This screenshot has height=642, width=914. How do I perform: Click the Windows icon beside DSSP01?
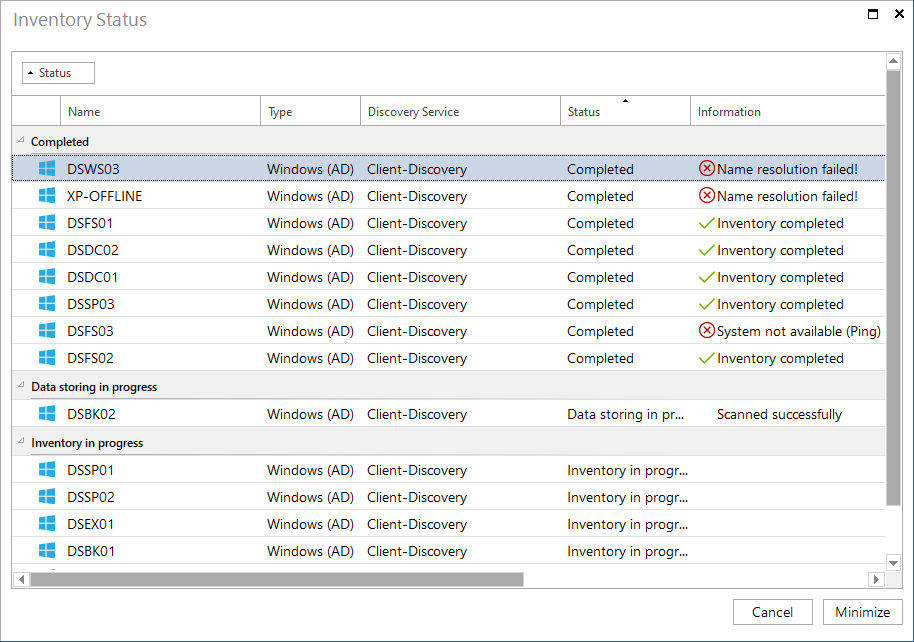tap(47, 469)
